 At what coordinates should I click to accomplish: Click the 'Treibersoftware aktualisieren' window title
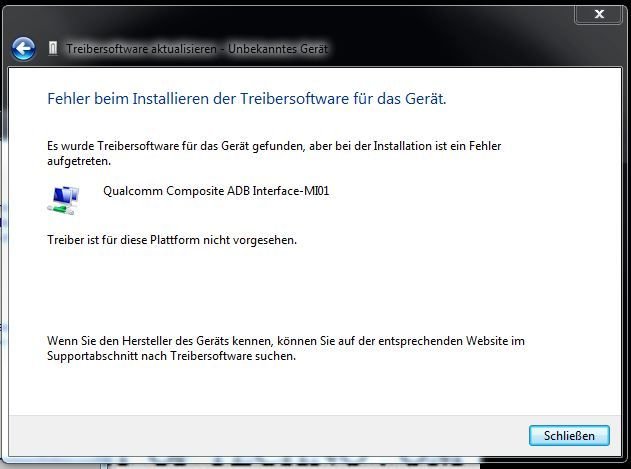pyautogui.click(x=197, y=49)
